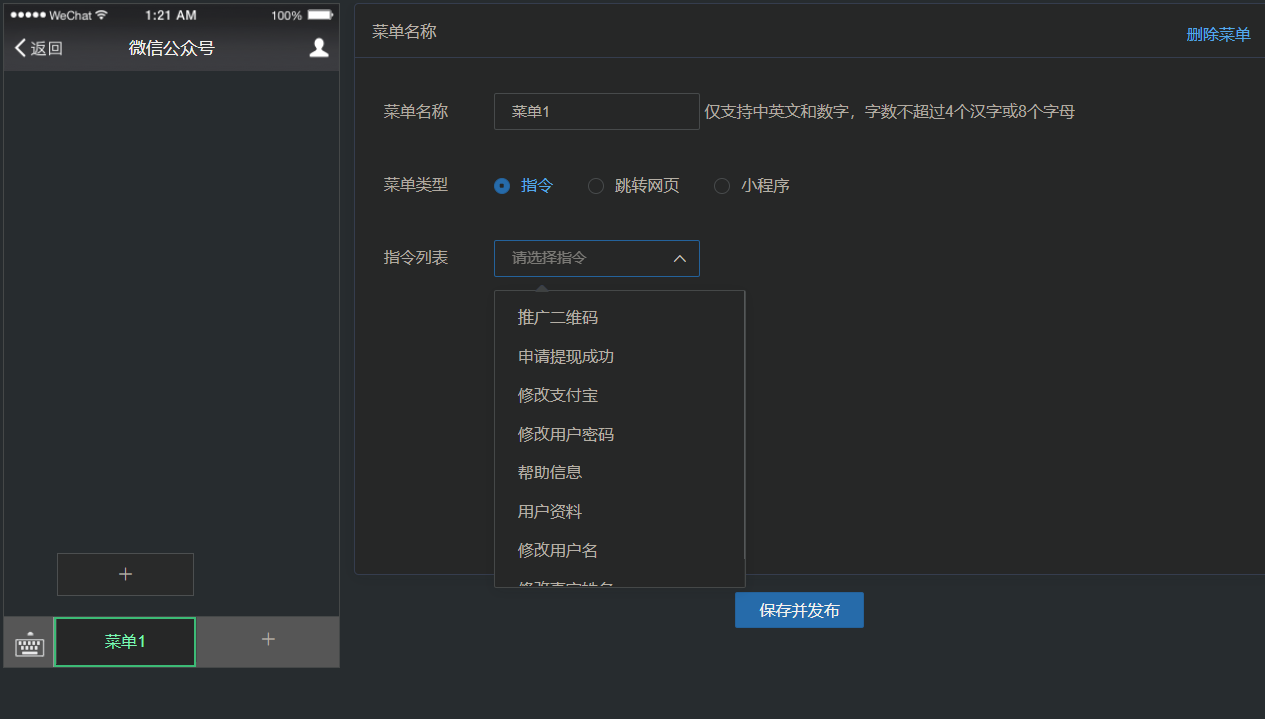This screenshot has width=1265, height=719.
Task: Click the 保存并发布 button
Action: point(799,610)
